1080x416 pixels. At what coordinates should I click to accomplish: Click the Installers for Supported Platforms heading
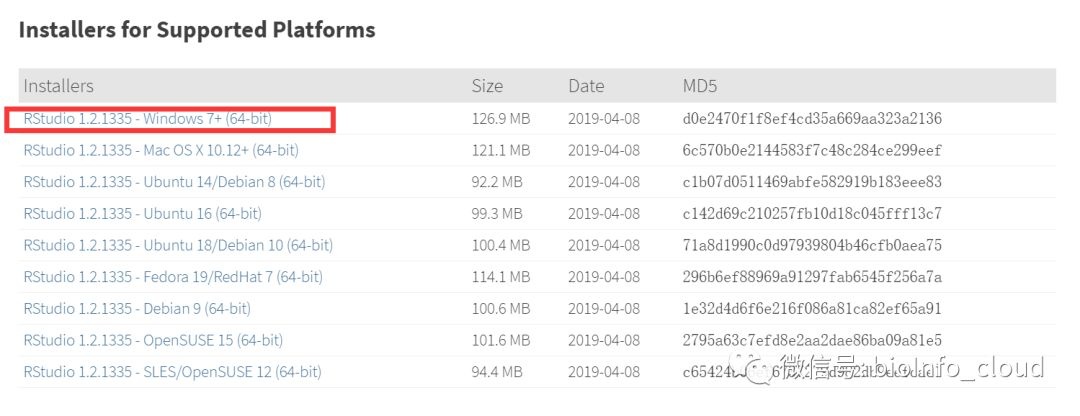pos(197,30)
